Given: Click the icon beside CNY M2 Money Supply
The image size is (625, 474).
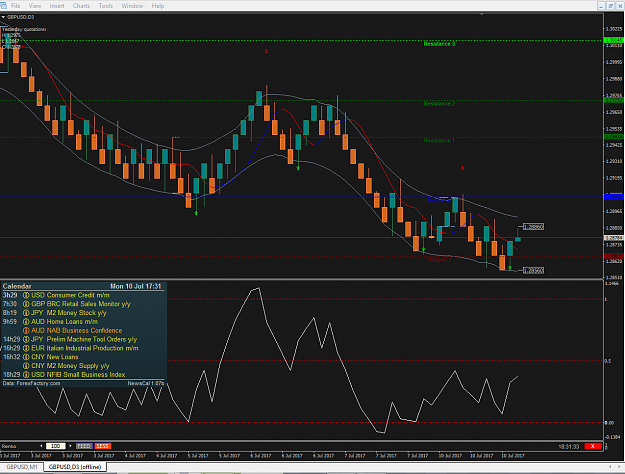Looking at the screenshot, I should pyautogui.click(x=26, y=366).
